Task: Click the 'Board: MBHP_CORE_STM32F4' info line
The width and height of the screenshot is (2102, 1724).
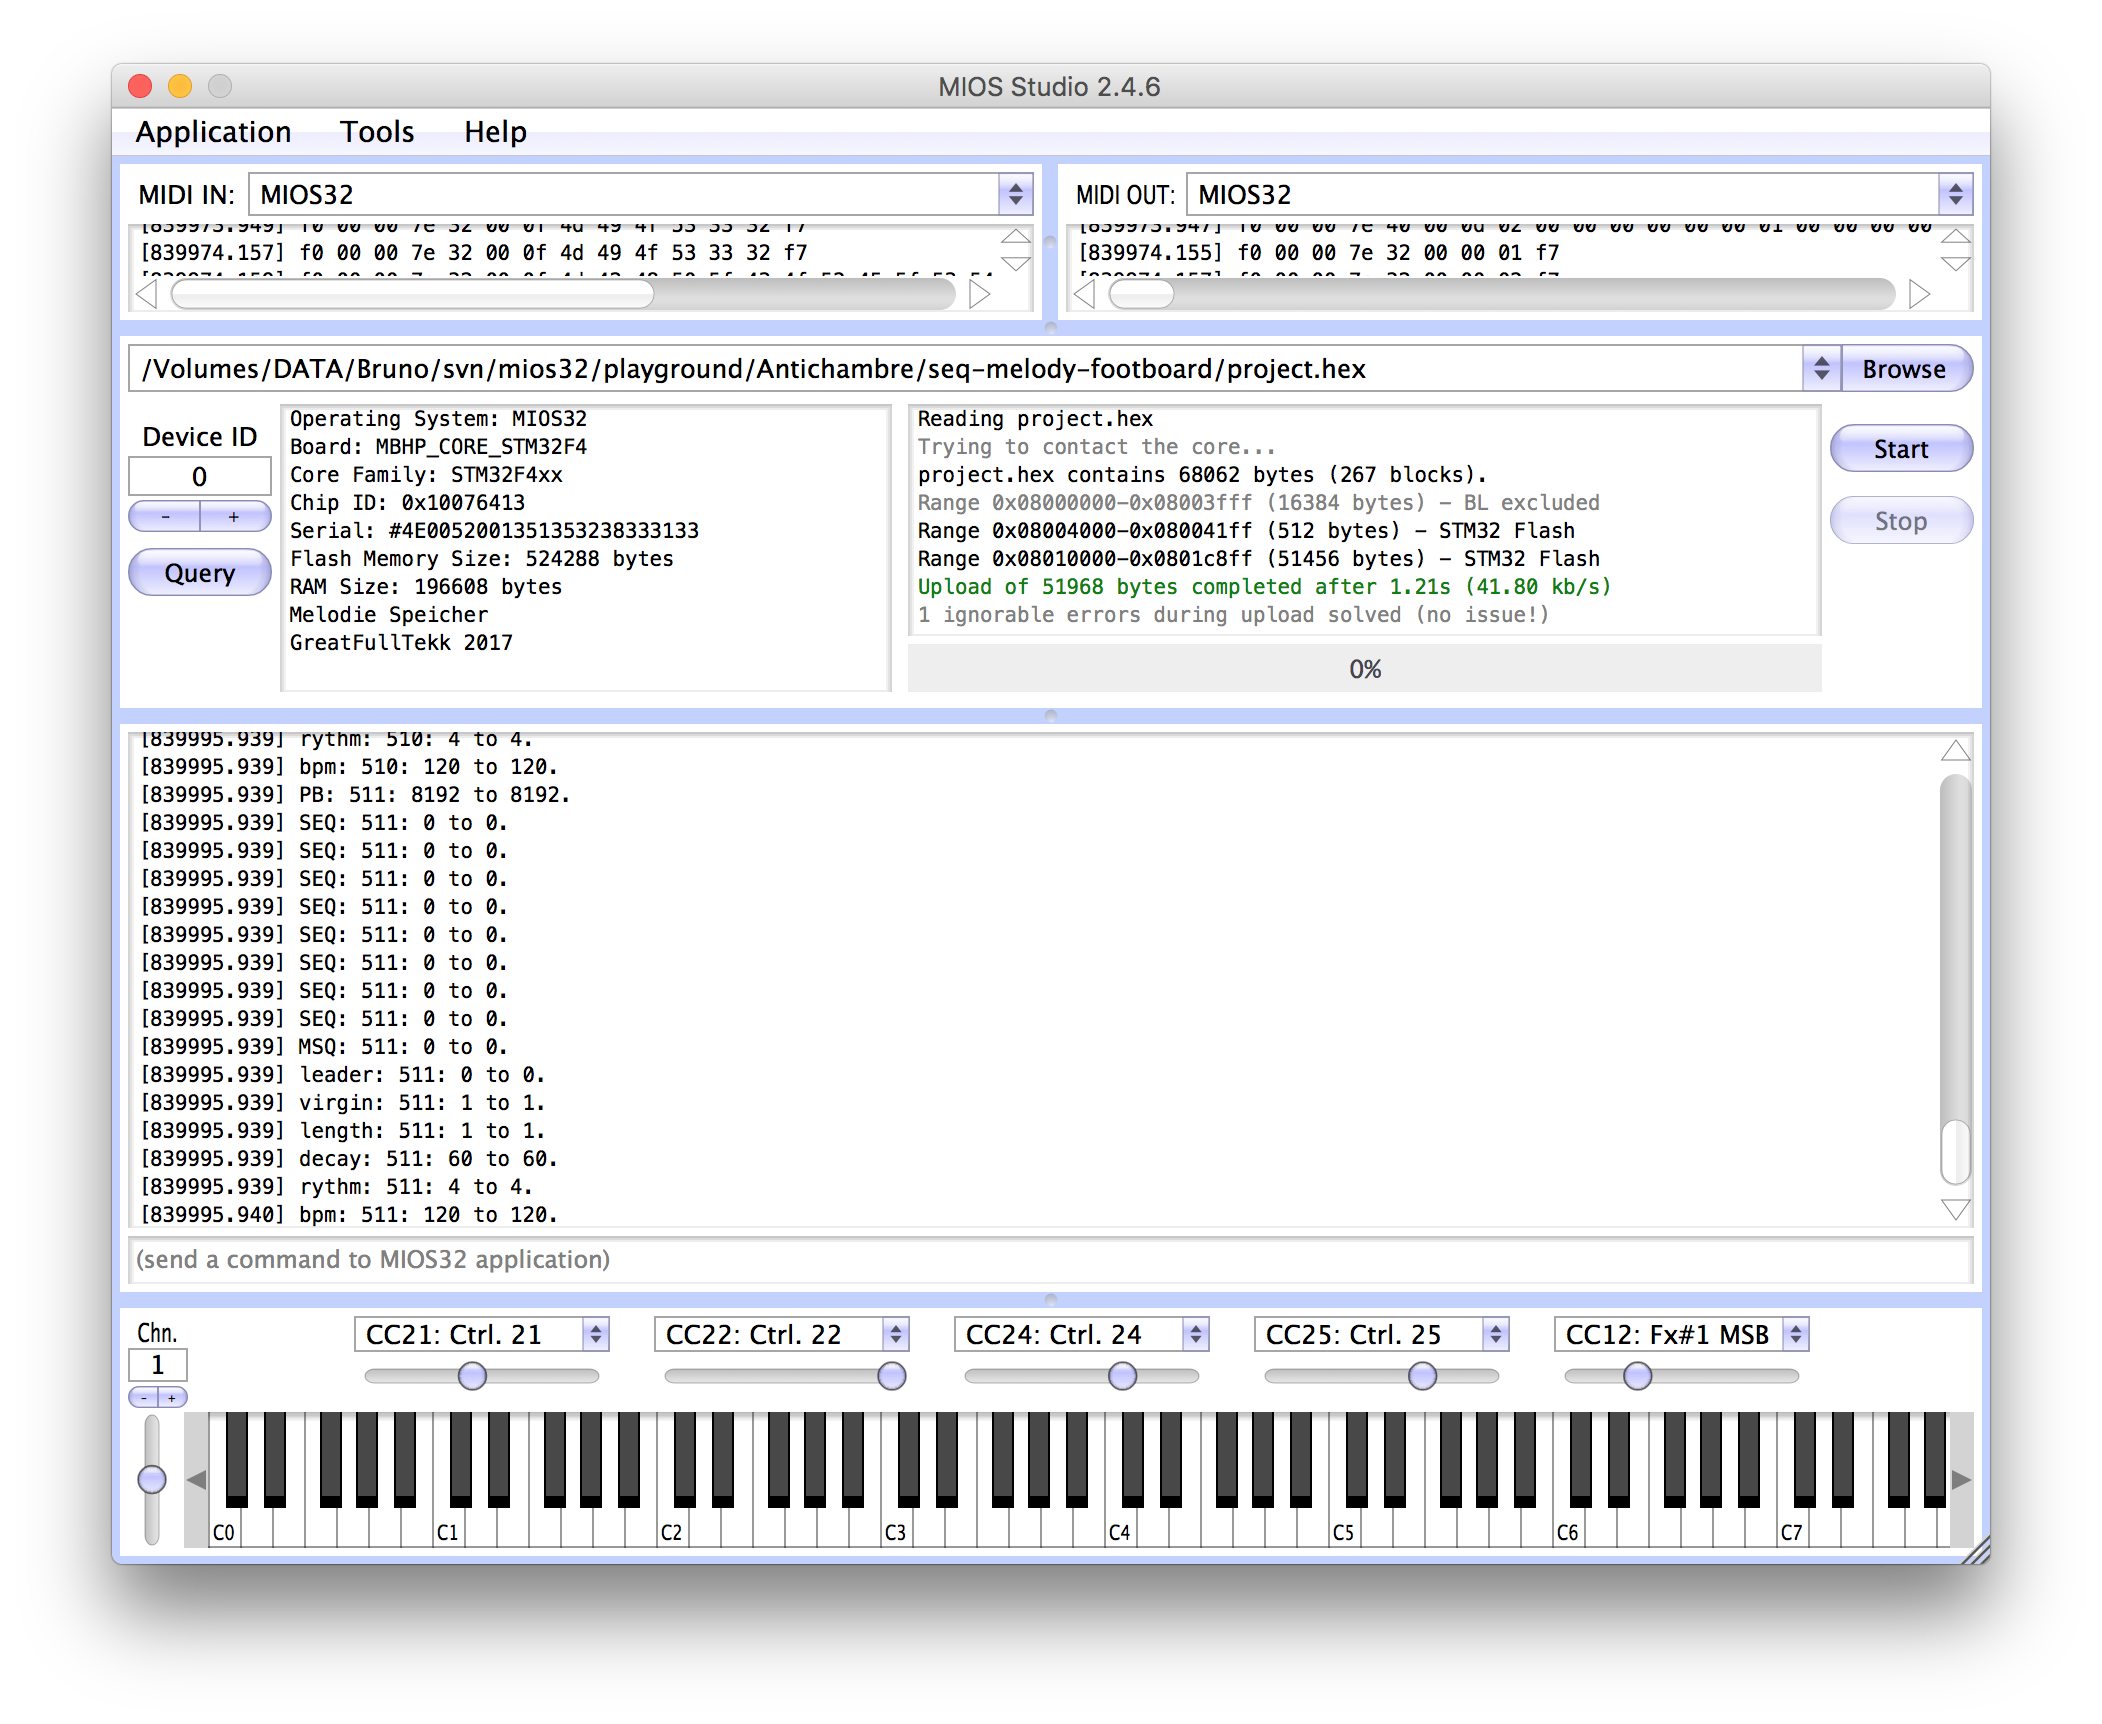Action: click(x=438, y=447)
